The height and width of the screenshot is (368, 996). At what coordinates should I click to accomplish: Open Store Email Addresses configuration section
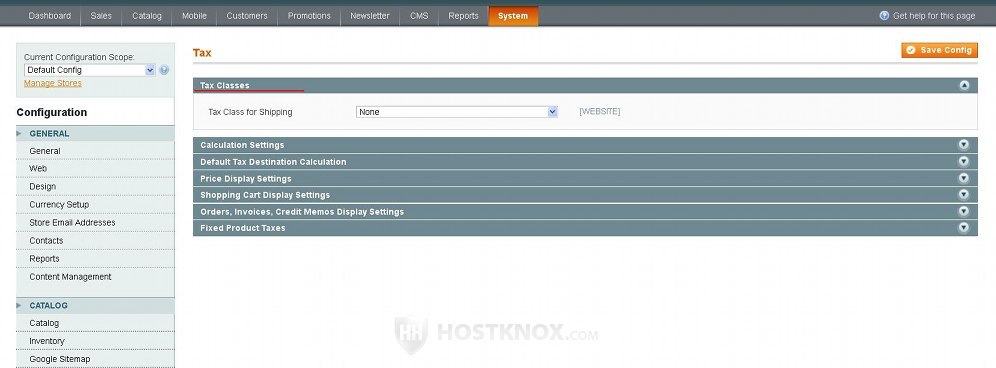(72, 222)
